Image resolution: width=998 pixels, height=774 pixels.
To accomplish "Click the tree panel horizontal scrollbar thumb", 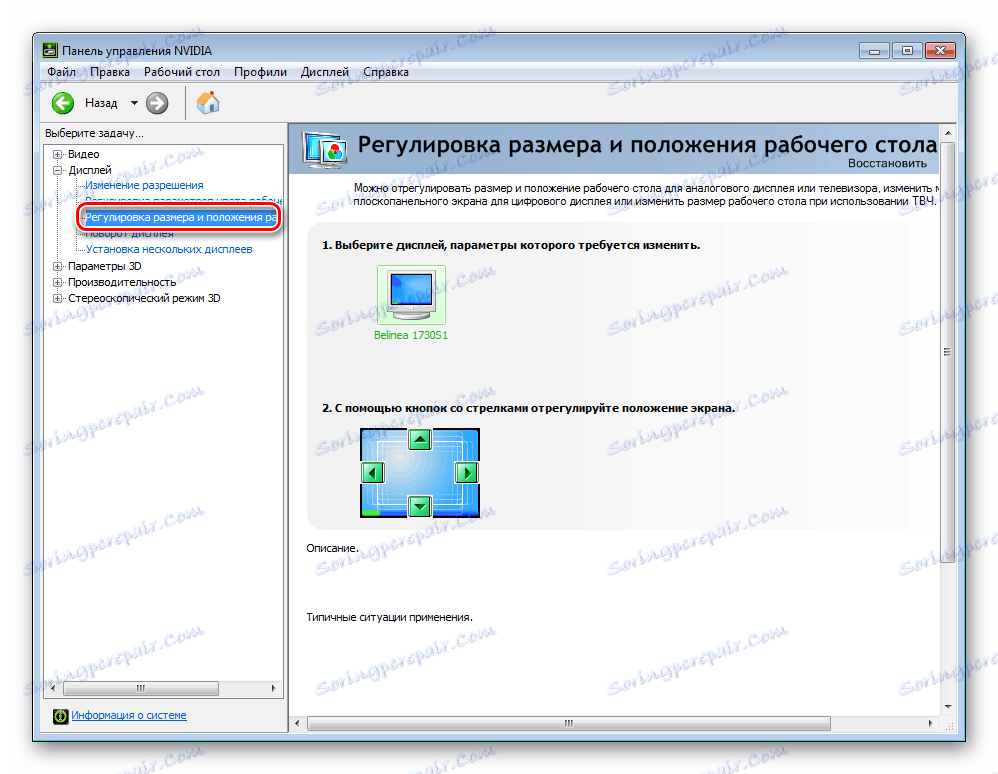I will (141, 689).
